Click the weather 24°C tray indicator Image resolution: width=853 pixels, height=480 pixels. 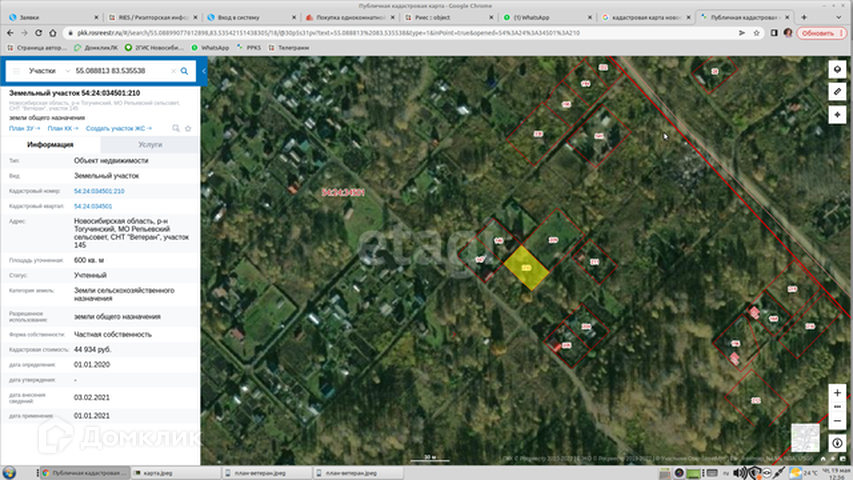click(x=803, y=472)
